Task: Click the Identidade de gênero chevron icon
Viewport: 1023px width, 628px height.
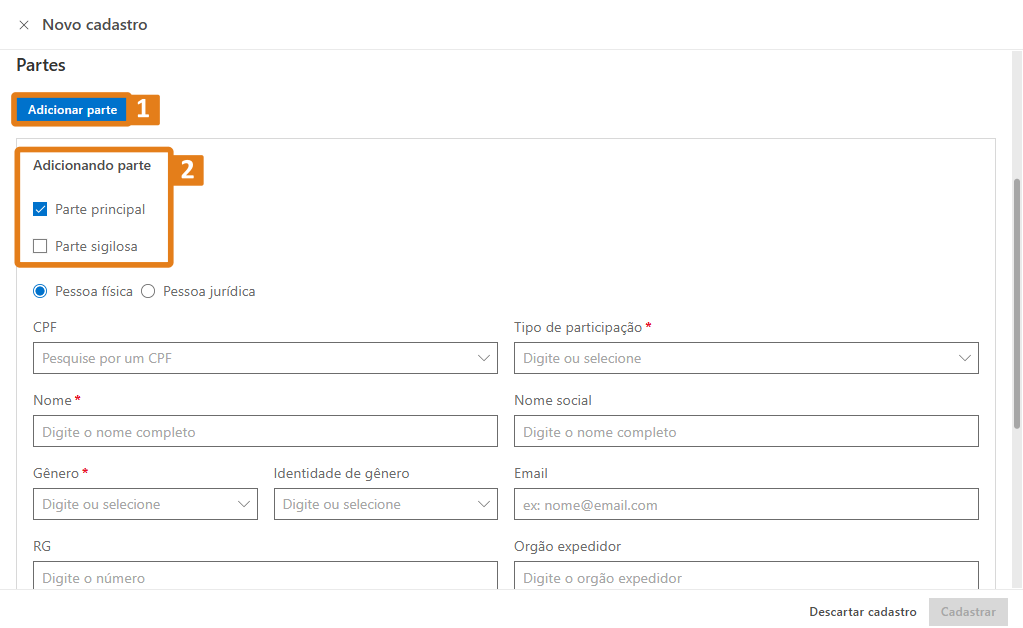Action: (483, 504)
